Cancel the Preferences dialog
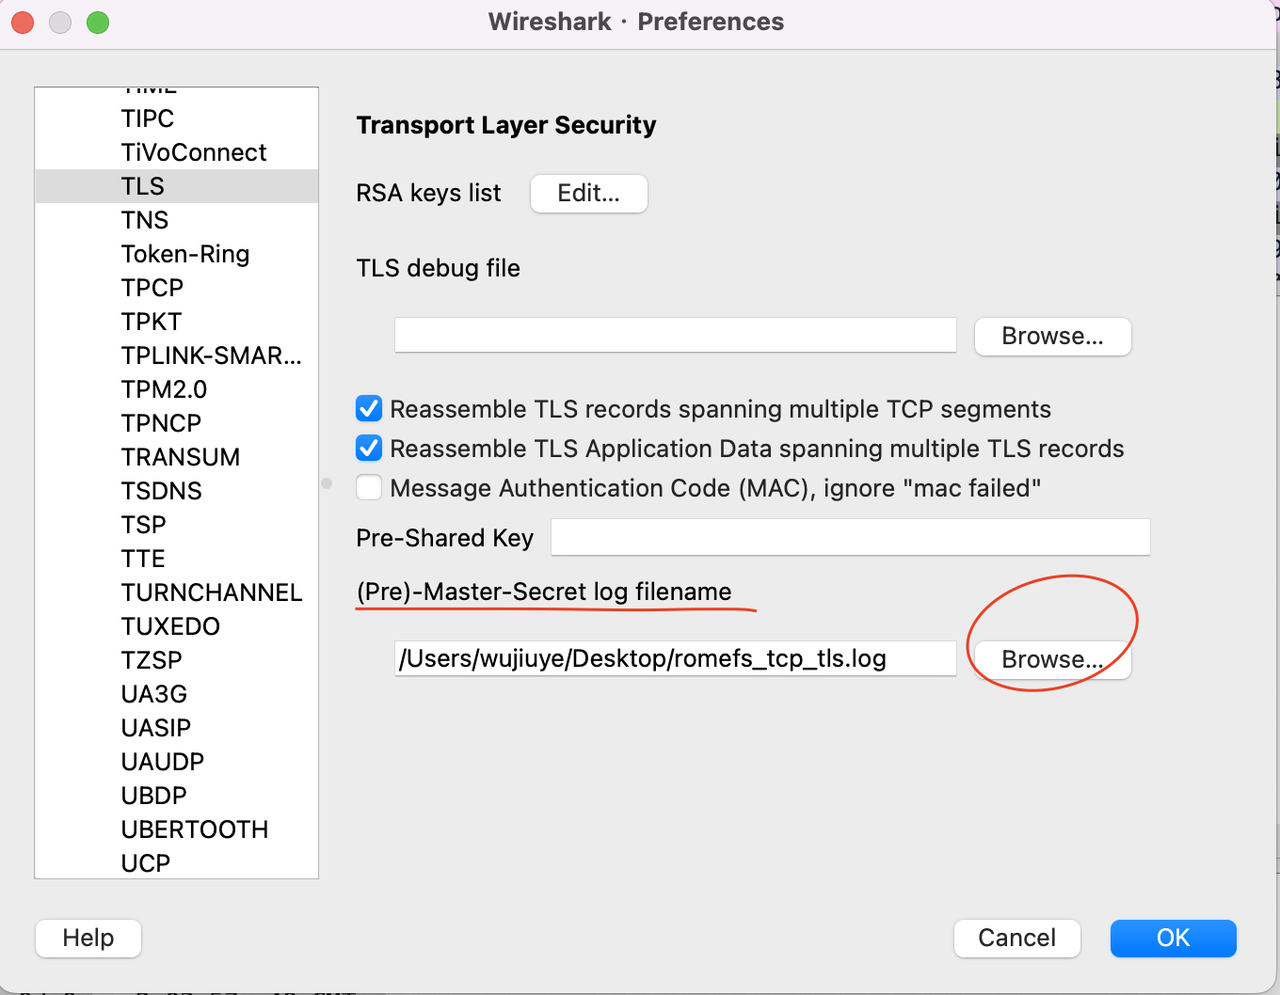 1017,938
